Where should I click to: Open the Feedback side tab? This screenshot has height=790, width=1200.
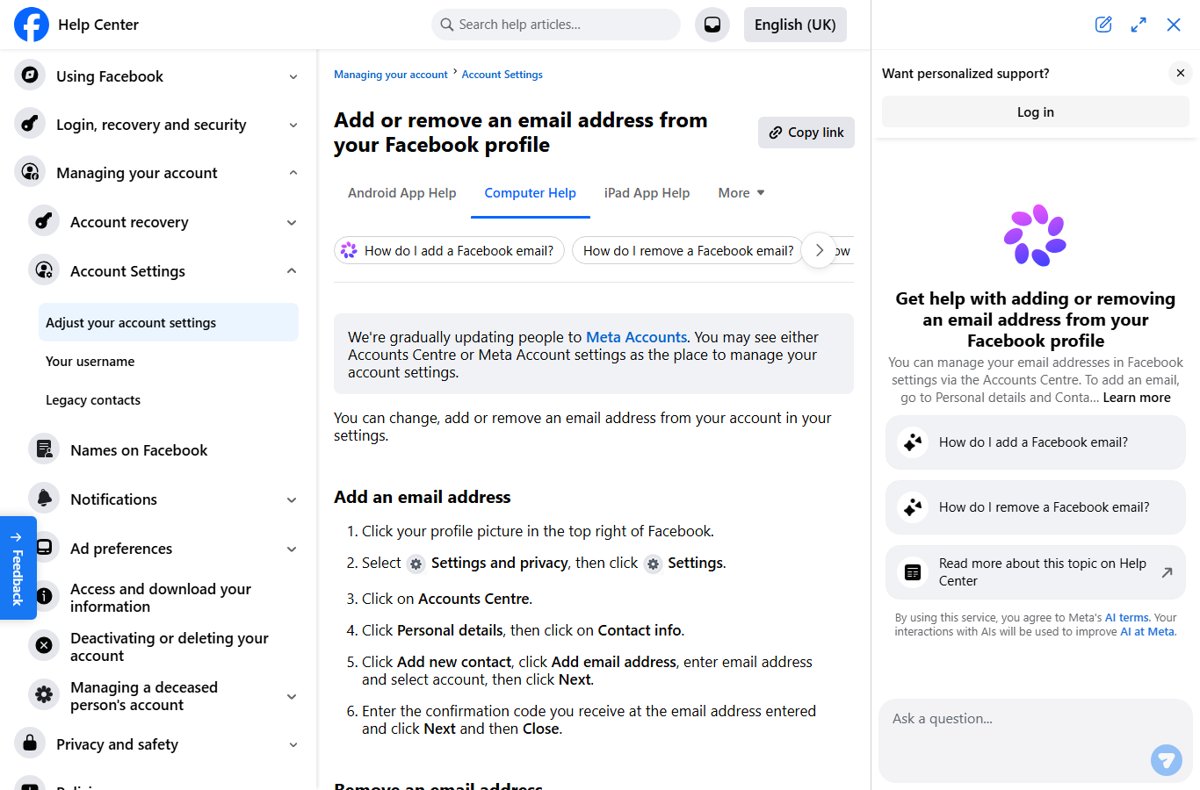(x=18, y=567)
